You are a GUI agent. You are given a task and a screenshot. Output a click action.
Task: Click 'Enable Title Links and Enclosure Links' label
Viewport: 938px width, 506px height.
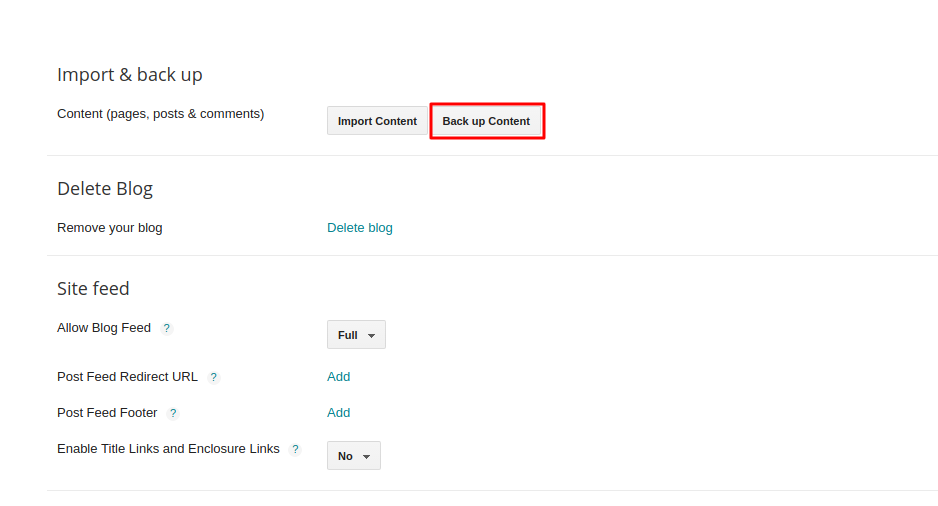(168, 449)
